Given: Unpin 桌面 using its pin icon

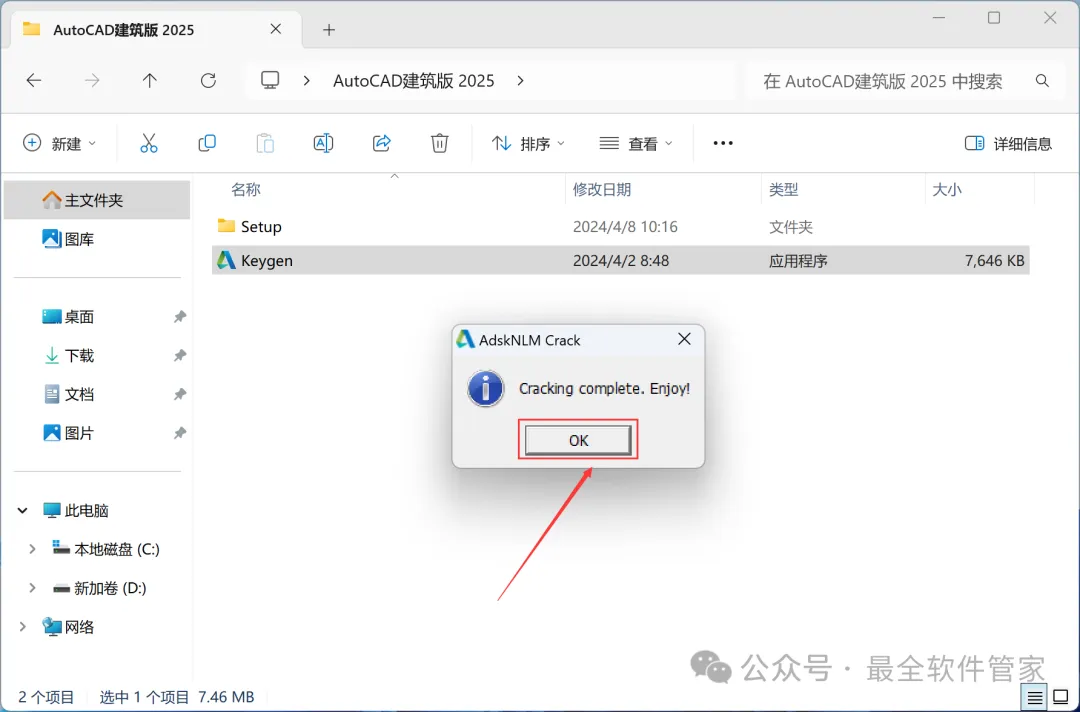Looking at the screenshot, I should [x=179, y=317].
